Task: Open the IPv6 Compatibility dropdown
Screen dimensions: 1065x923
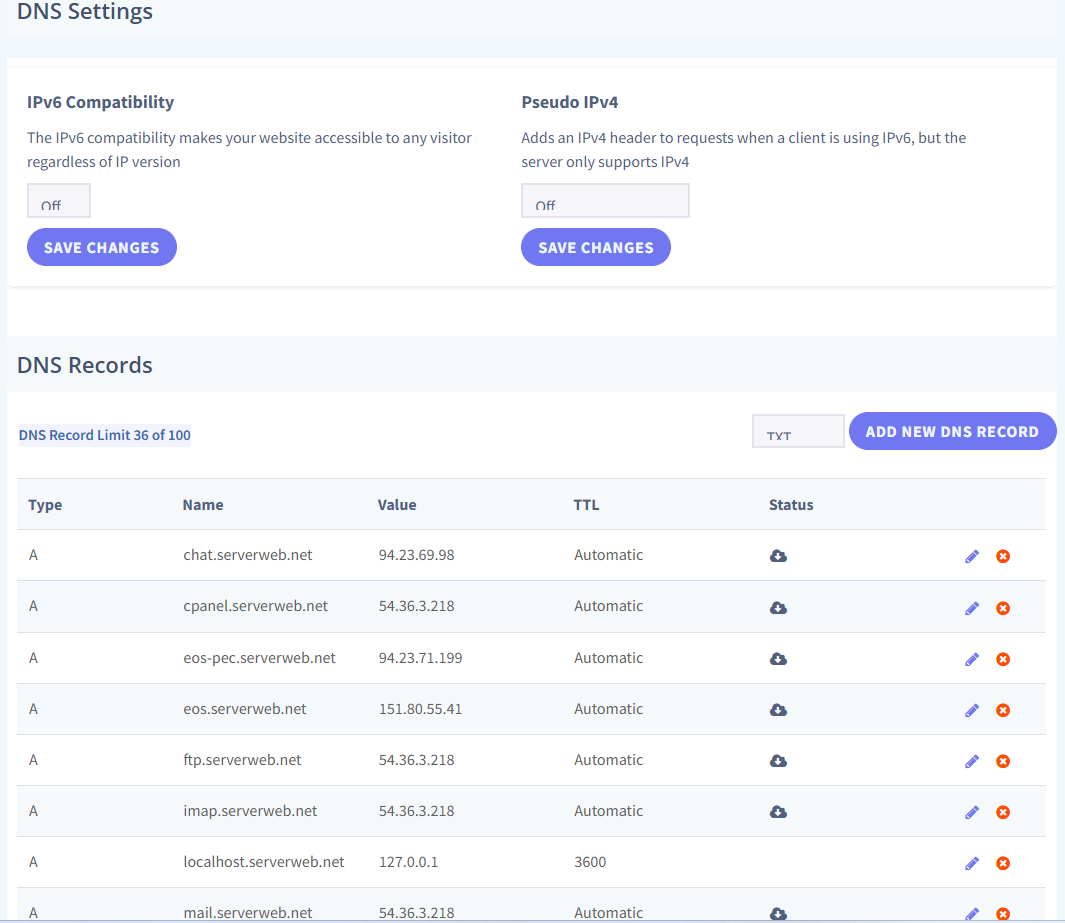Action: (59, 201)
